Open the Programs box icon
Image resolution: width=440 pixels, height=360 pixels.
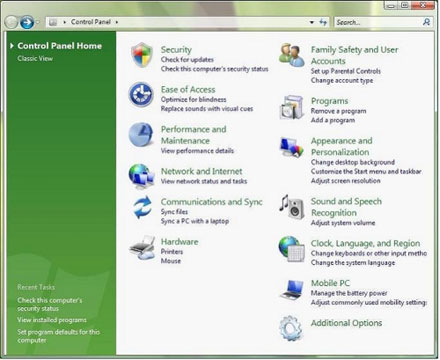(292, 107)
